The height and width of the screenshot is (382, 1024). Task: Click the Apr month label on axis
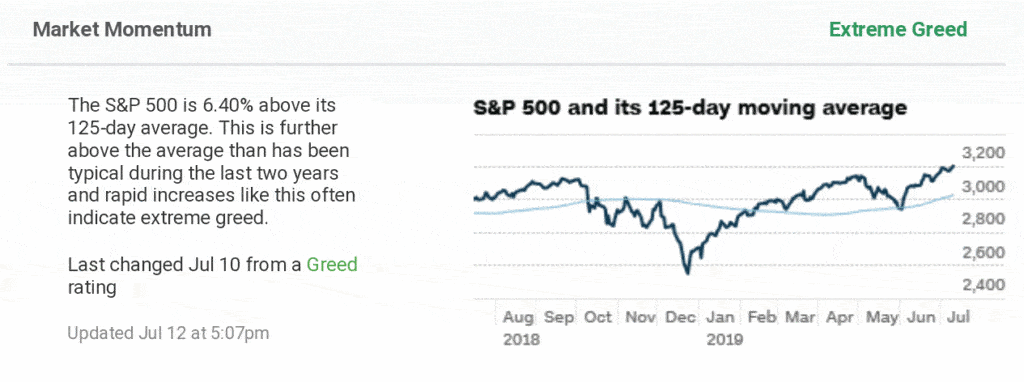(x=840, y=318)
